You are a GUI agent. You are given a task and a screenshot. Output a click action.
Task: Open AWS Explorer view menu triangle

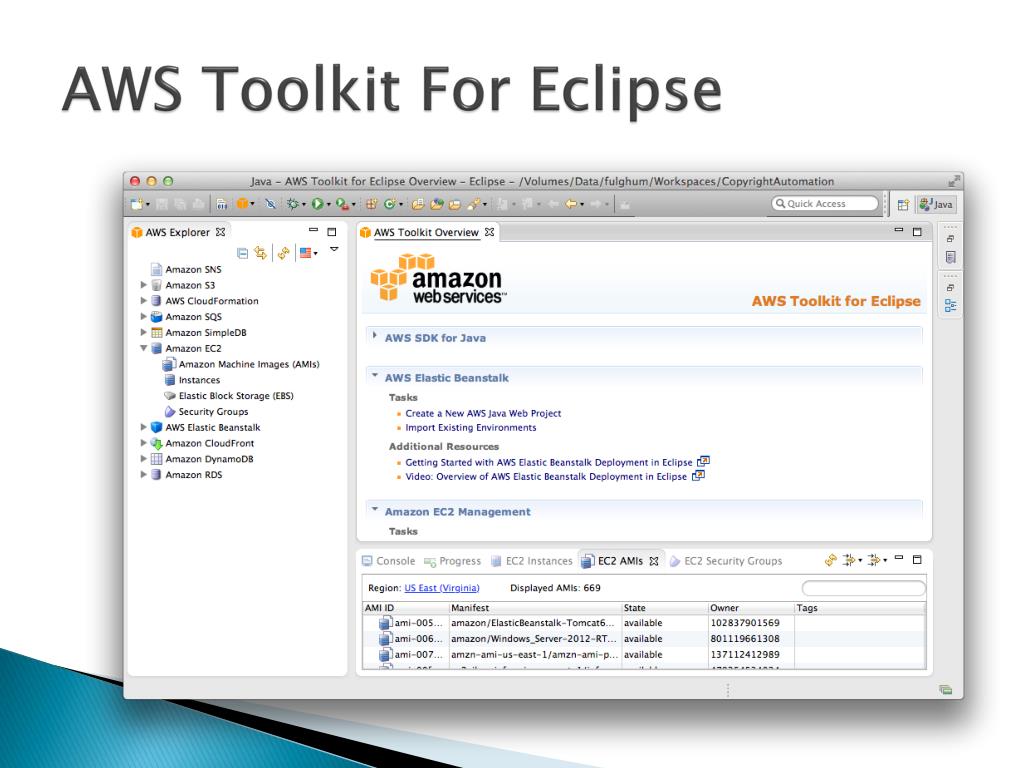coord(334,249)
